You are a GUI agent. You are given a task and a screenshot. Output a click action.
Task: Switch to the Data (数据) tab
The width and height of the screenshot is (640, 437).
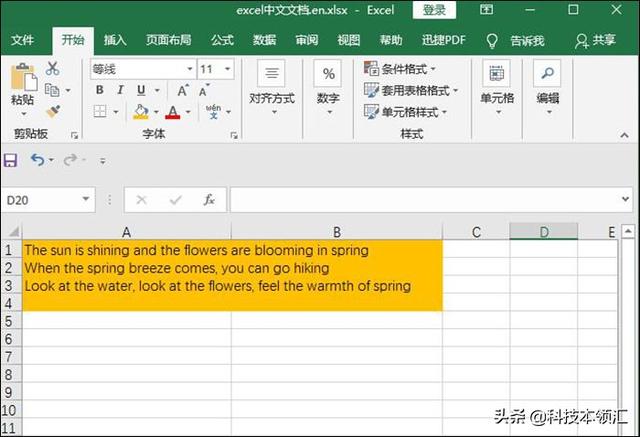pyautogui.click(x=264, y=40)
